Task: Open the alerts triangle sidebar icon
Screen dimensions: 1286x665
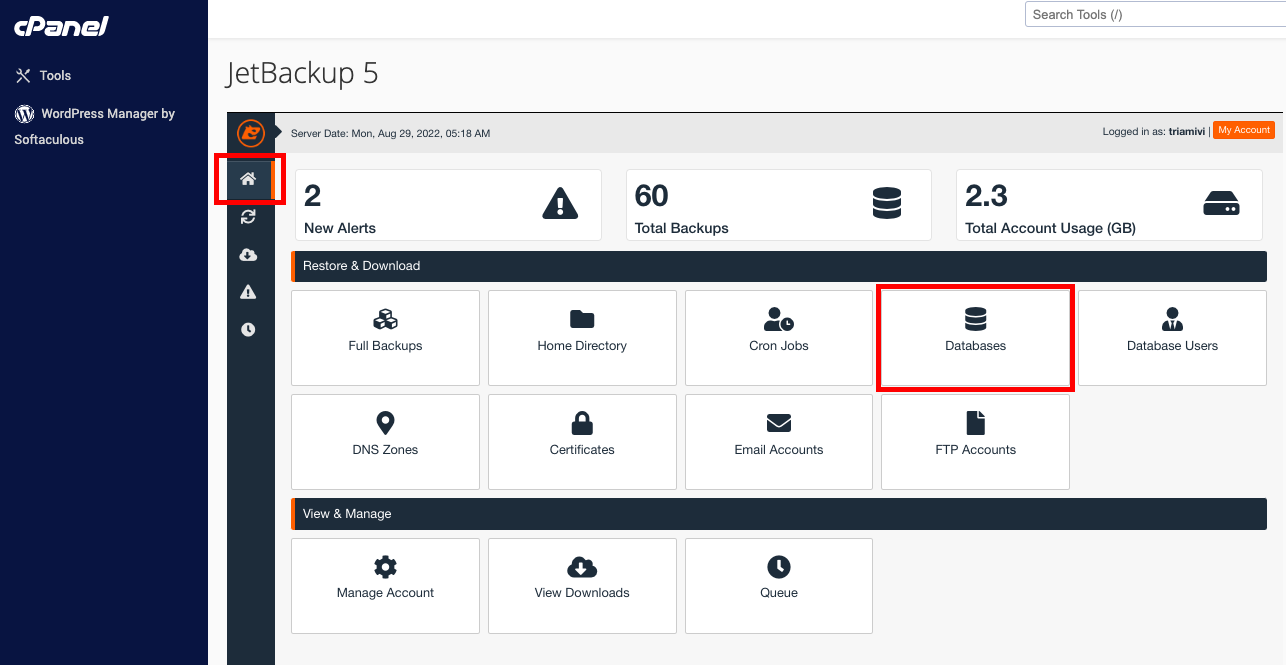Action: coord(248,292)
